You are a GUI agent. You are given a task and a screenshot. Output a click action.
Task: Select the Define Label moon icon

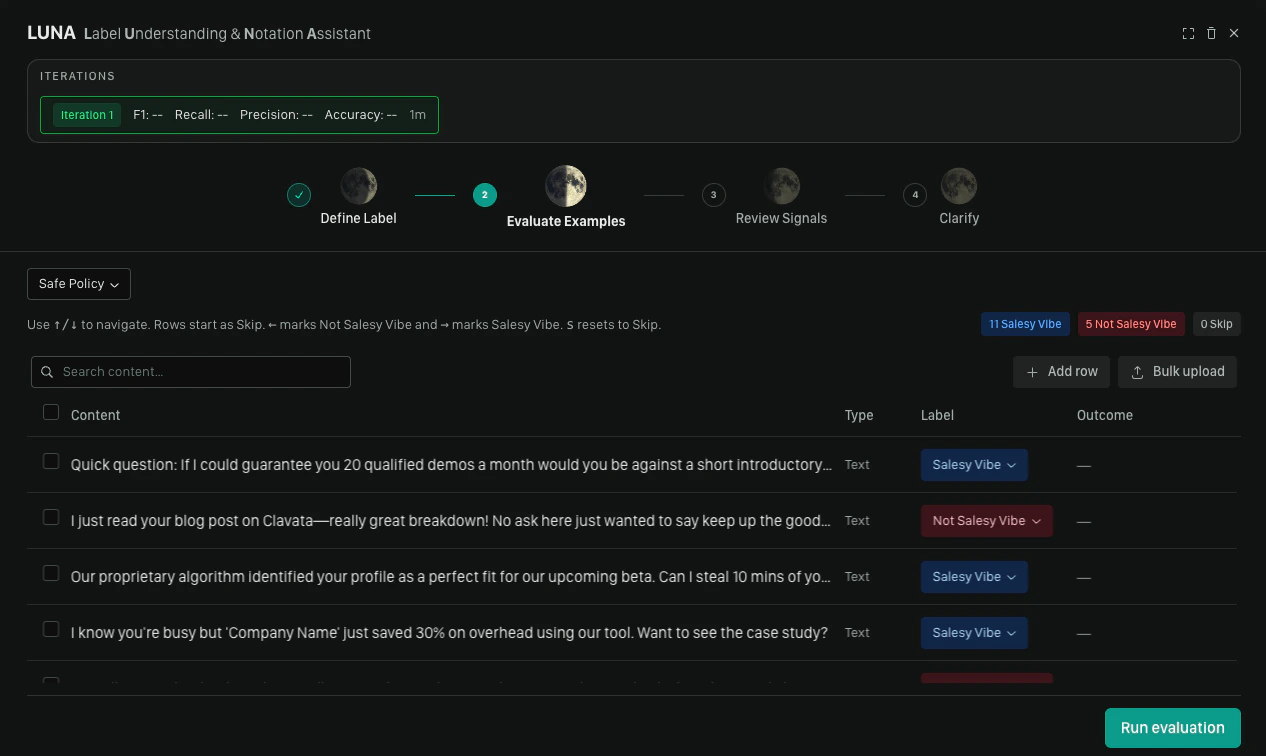[x=359, y=186]
